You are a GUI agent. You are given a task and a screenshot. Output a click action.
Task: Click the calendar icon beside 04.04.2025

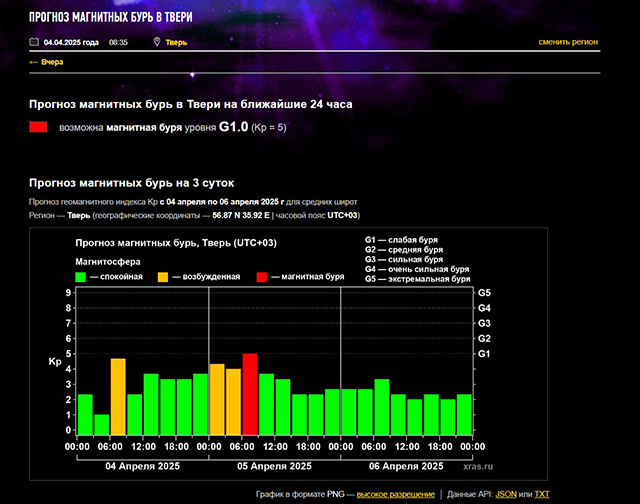click(34, 42)
